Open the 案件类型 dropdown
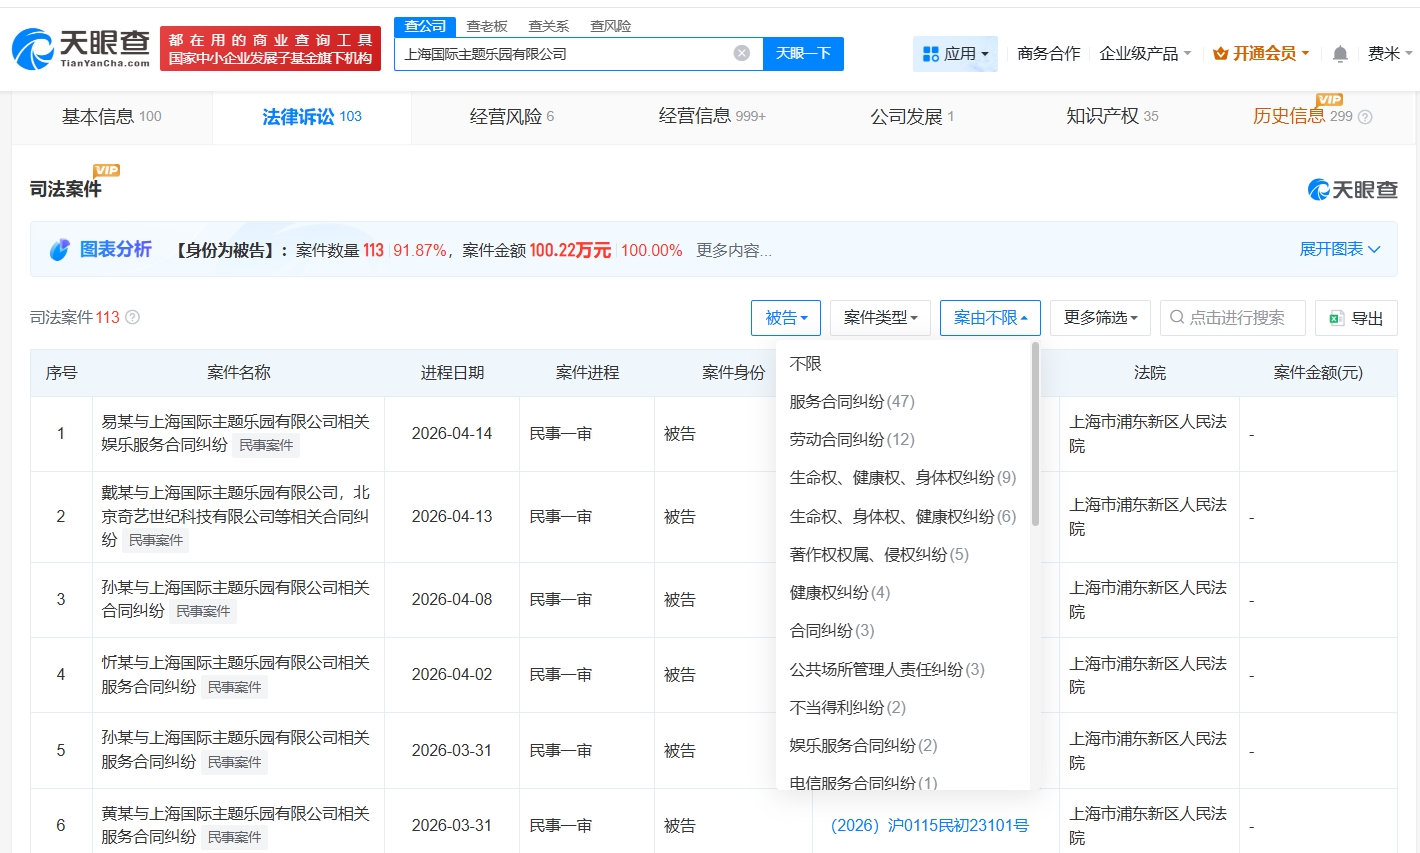Image resolution: width=1420 pixels, height=853 pixels. [x=880, y=318]
